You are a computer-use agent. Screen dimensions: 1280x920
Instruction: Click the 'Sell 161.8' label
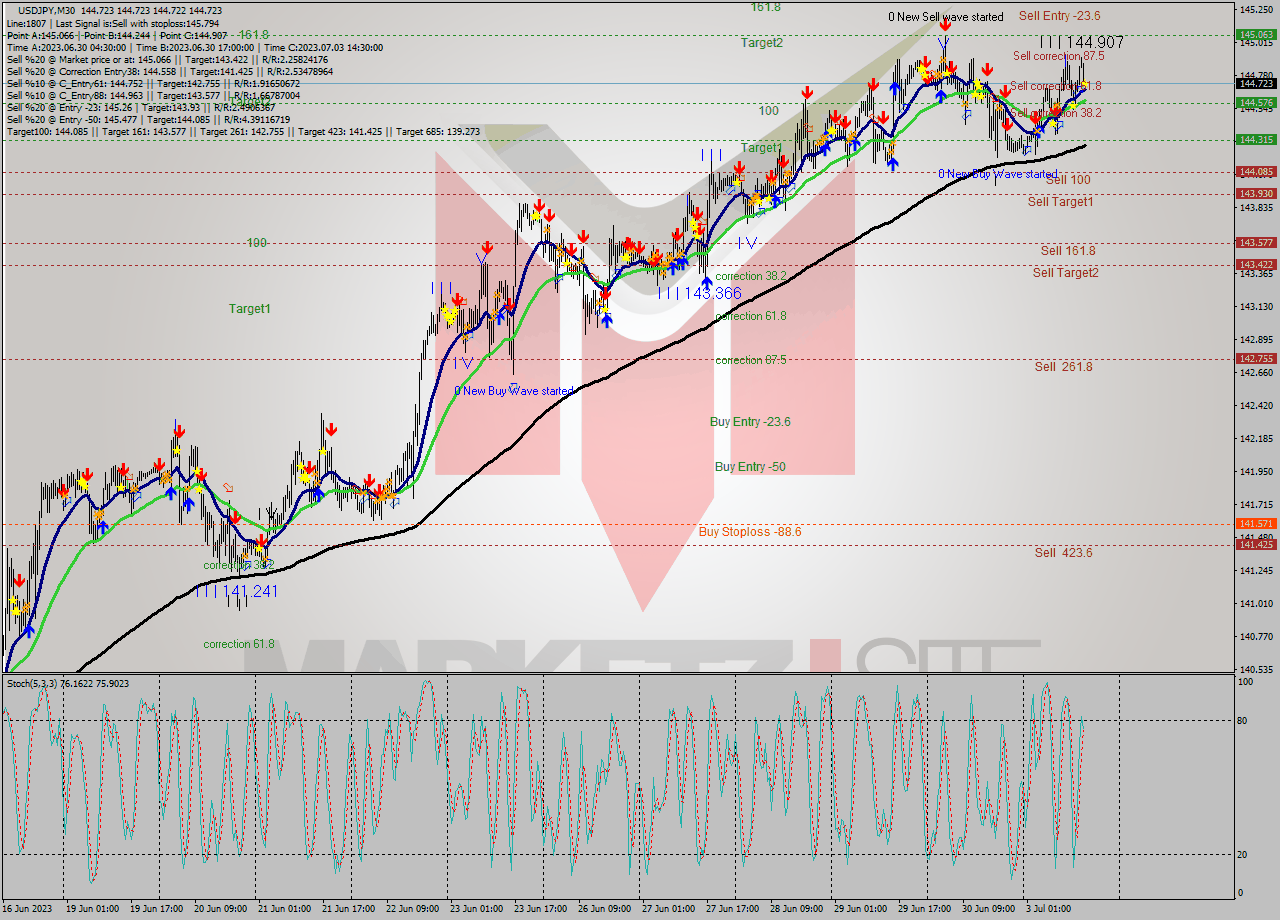pos(1068,251)
